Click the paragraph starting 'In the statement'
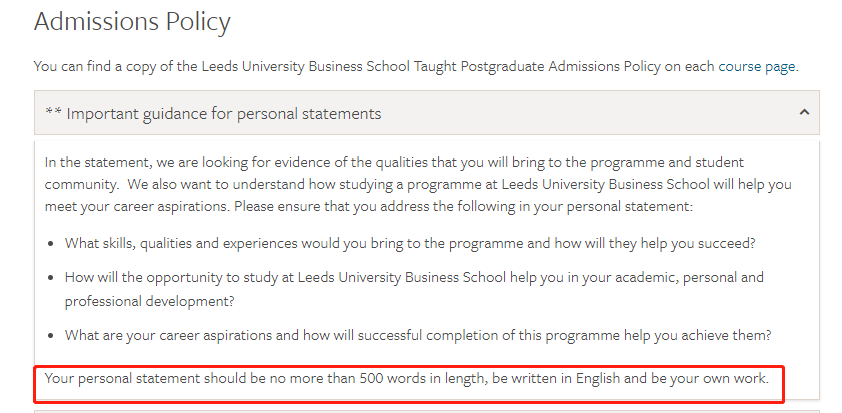The height and width of the screenshot is (413, 842). click(x=418, y=184)
